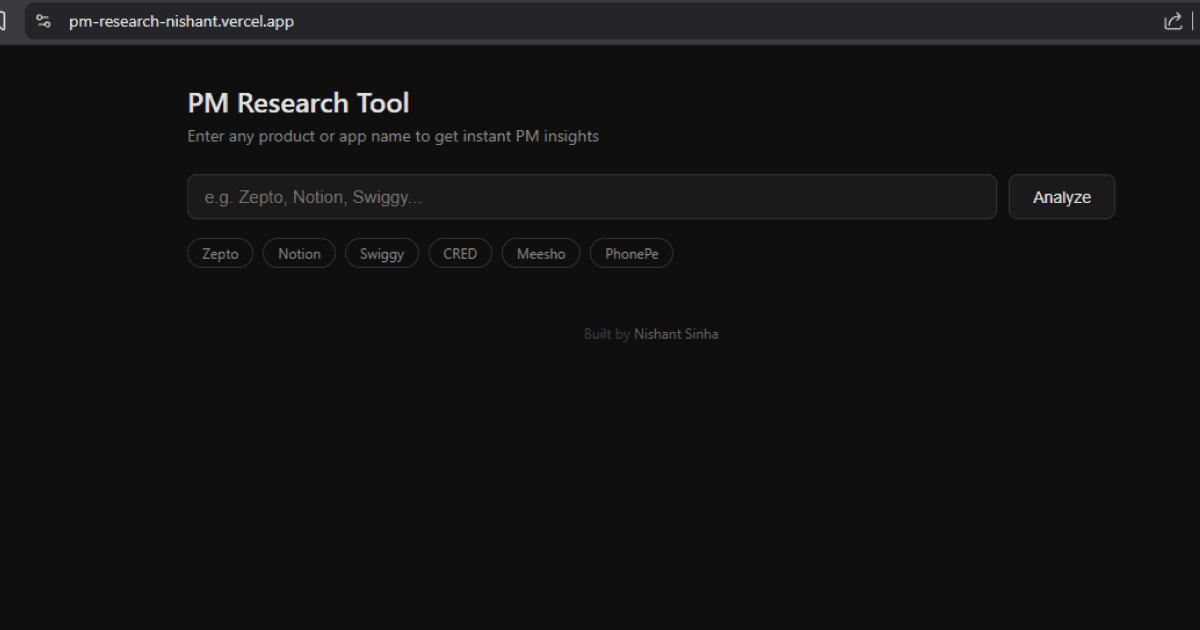This screenshot has width=1200, height=630.
Task: Click the 'Enter any product or app name' subtitle
Action: (393, 136)
